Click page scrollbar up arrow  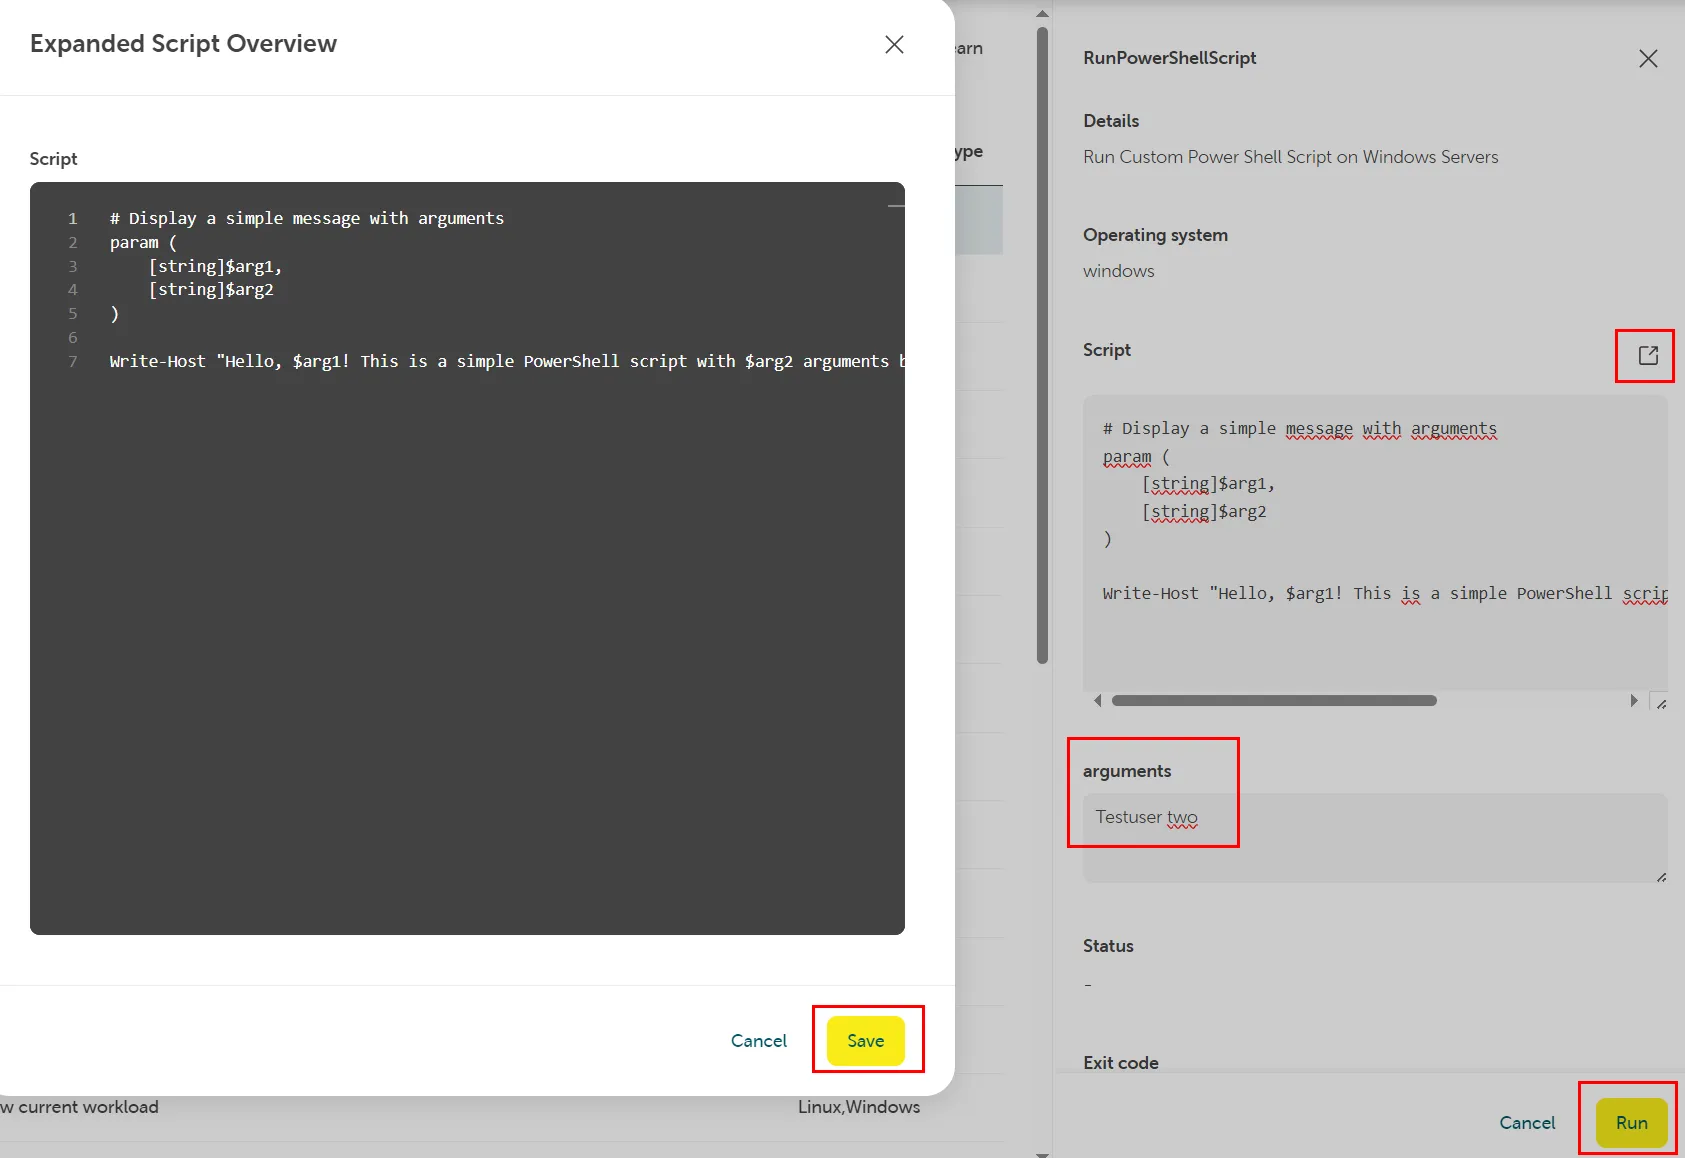pos(1042,14)
